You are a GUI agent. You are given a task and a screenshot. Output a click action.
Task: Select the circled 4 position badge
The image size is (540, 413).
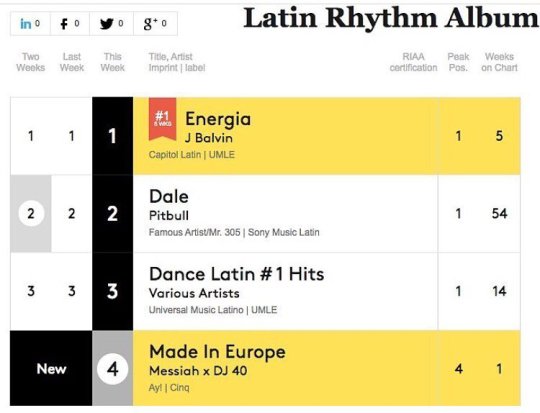click(x=113, y=369)
